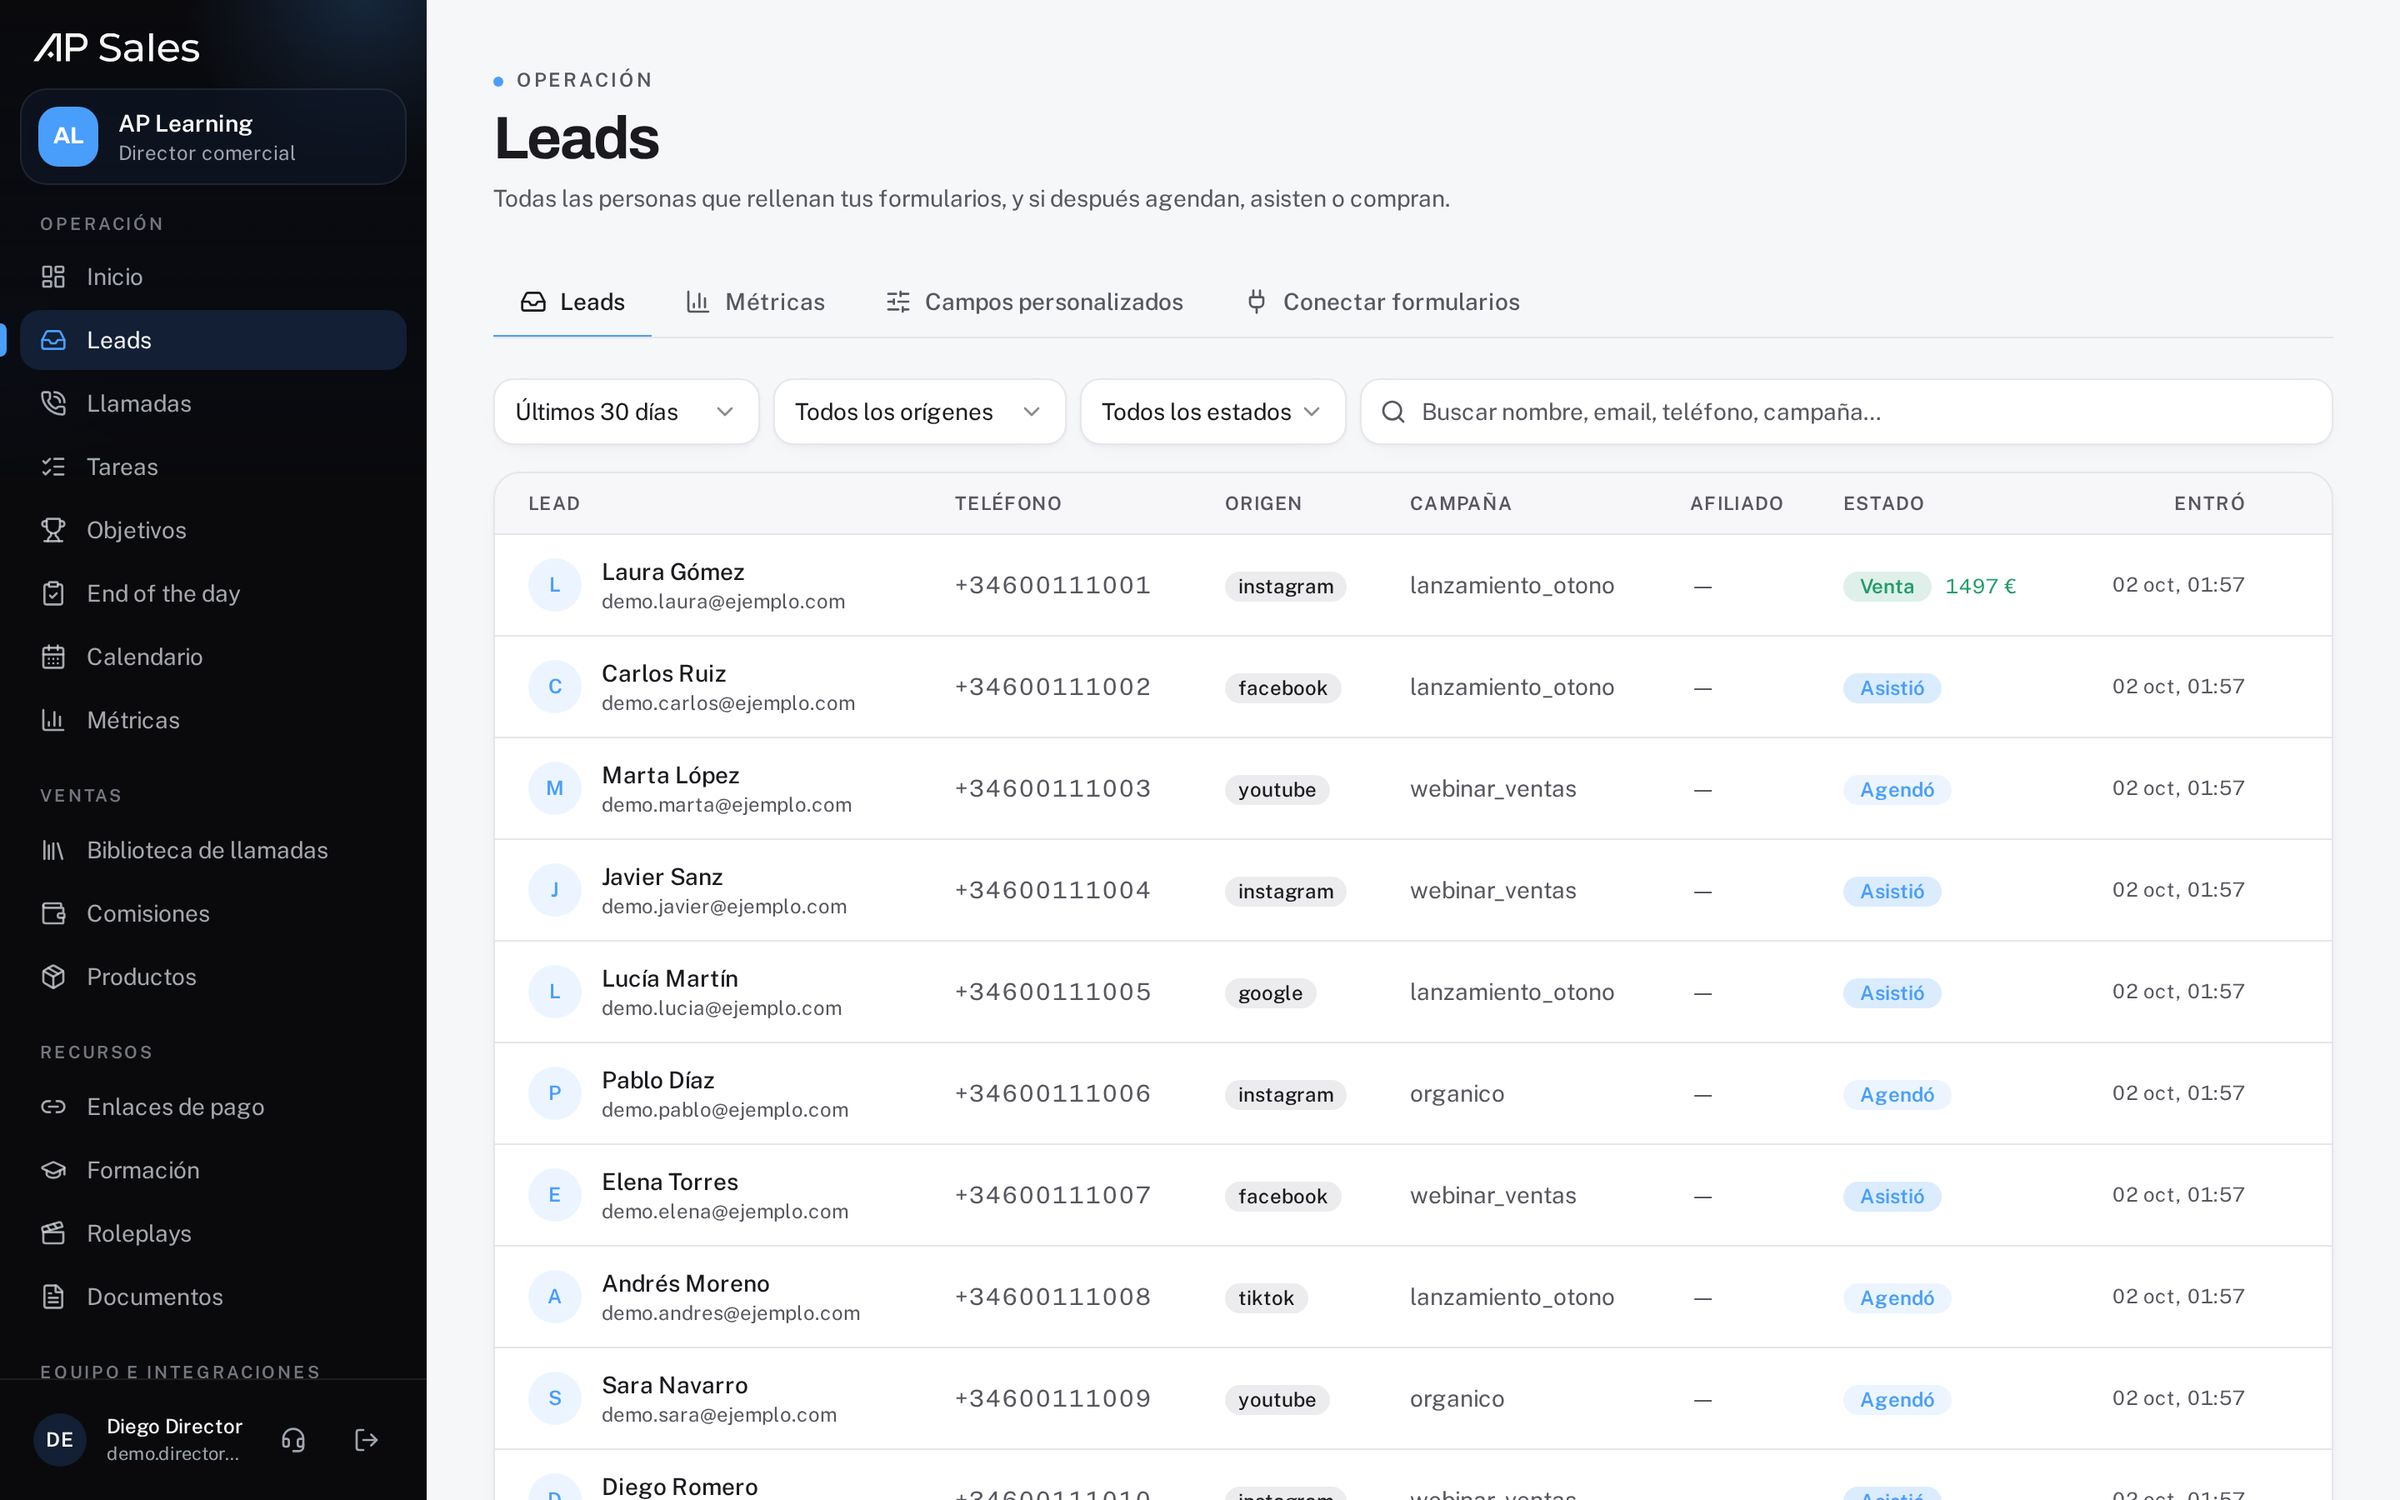
Task: Open Calendario in the sidebar
Action: point(213,657)
